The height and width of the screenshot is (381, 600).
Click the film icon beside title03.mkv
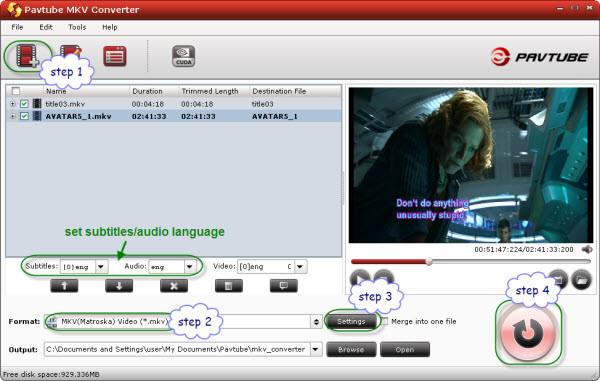37,103
